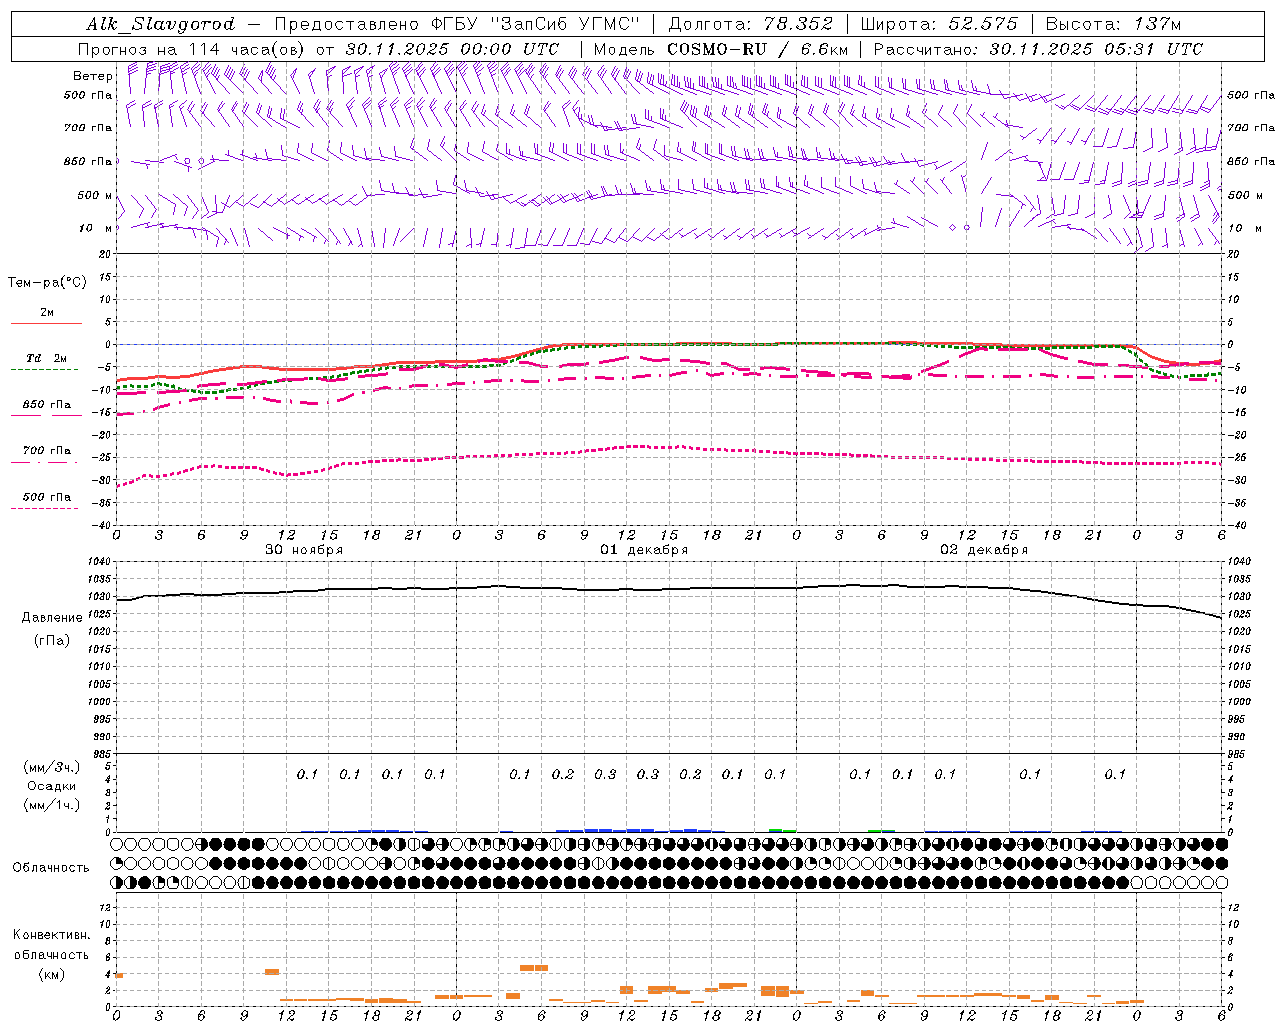Click the "Облачность" cloud cover label
Image resolution: width=1280 pixels, height=1024 pixels.
click(51, 868)
